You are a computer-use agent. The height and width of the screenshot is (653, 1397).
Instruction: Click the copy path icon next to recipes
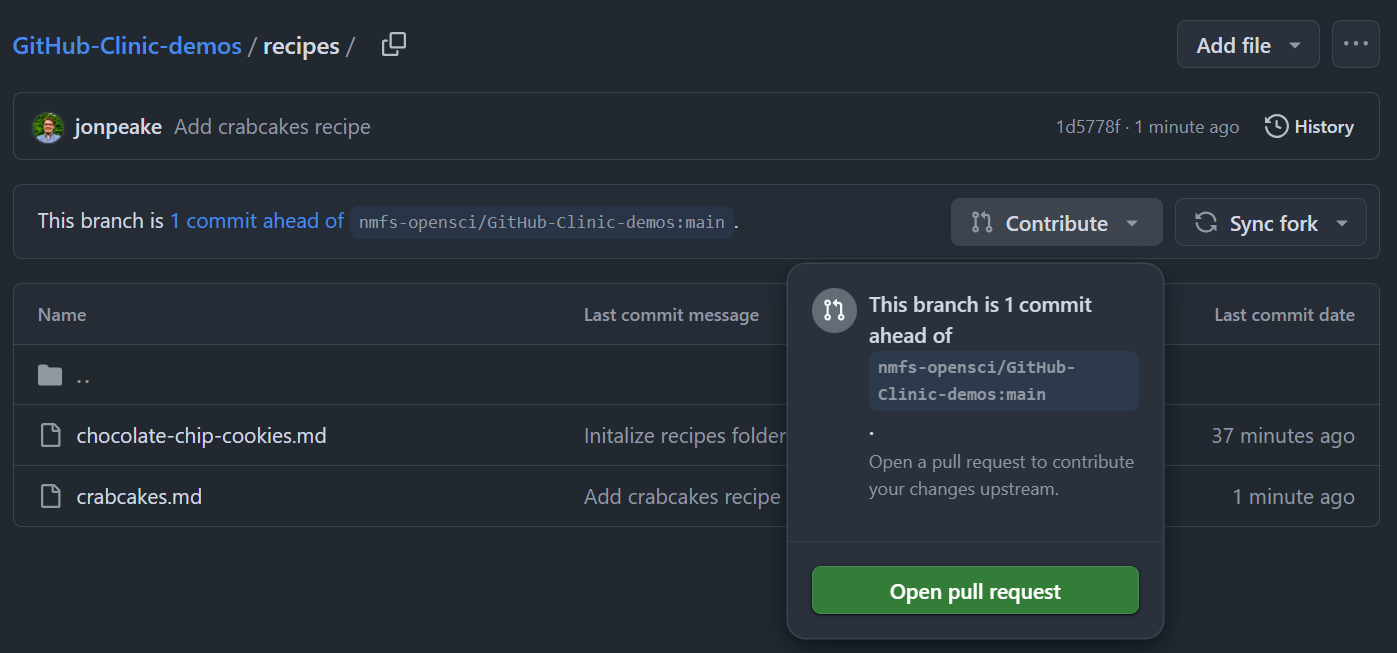click(x=394, y=45)
